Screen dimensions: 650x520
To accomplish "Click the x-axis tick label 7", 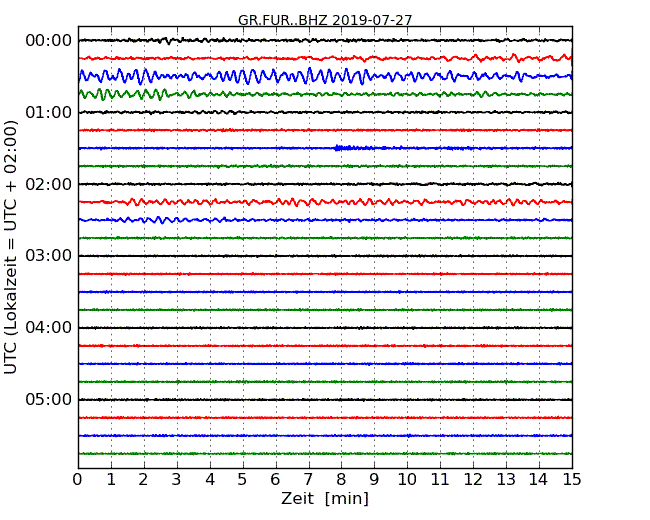I will click(x=308, y=480).
